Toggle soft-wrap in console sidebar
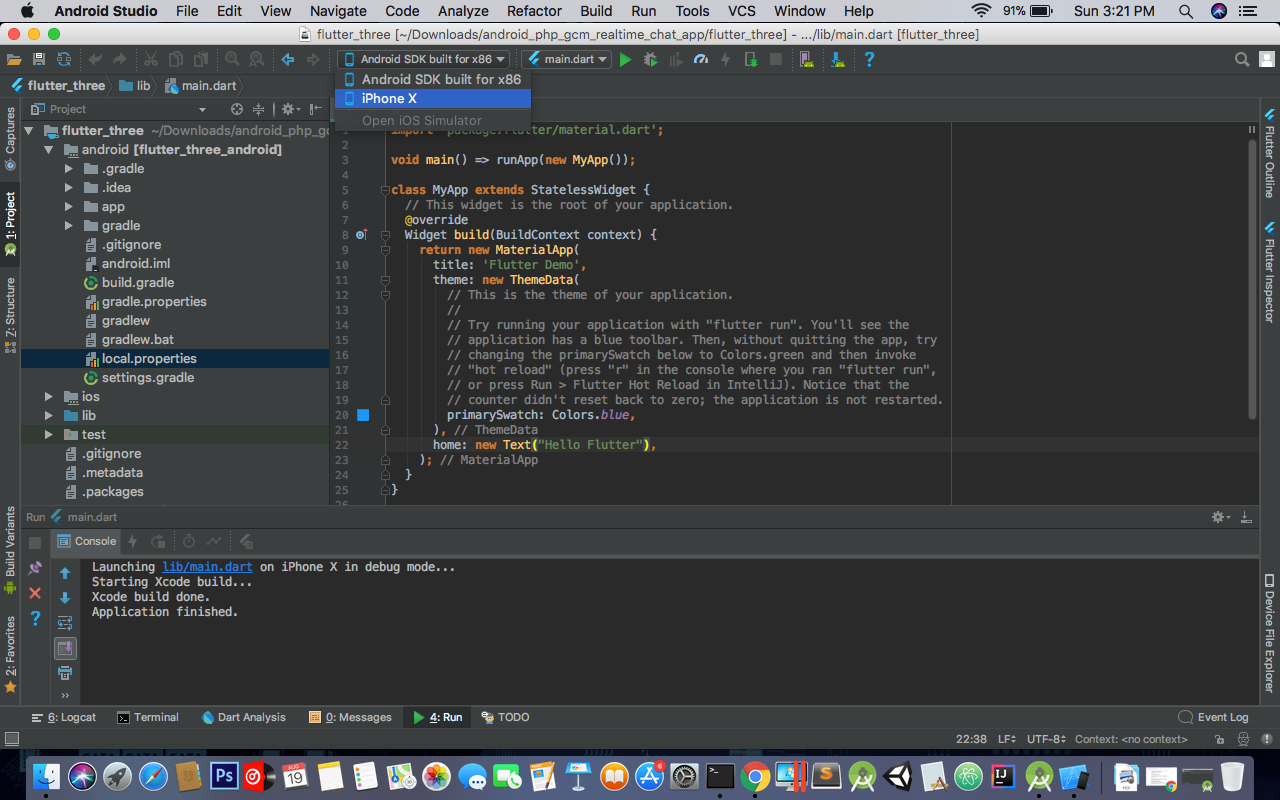The image size is (1280, 800). tap(65, 623)
